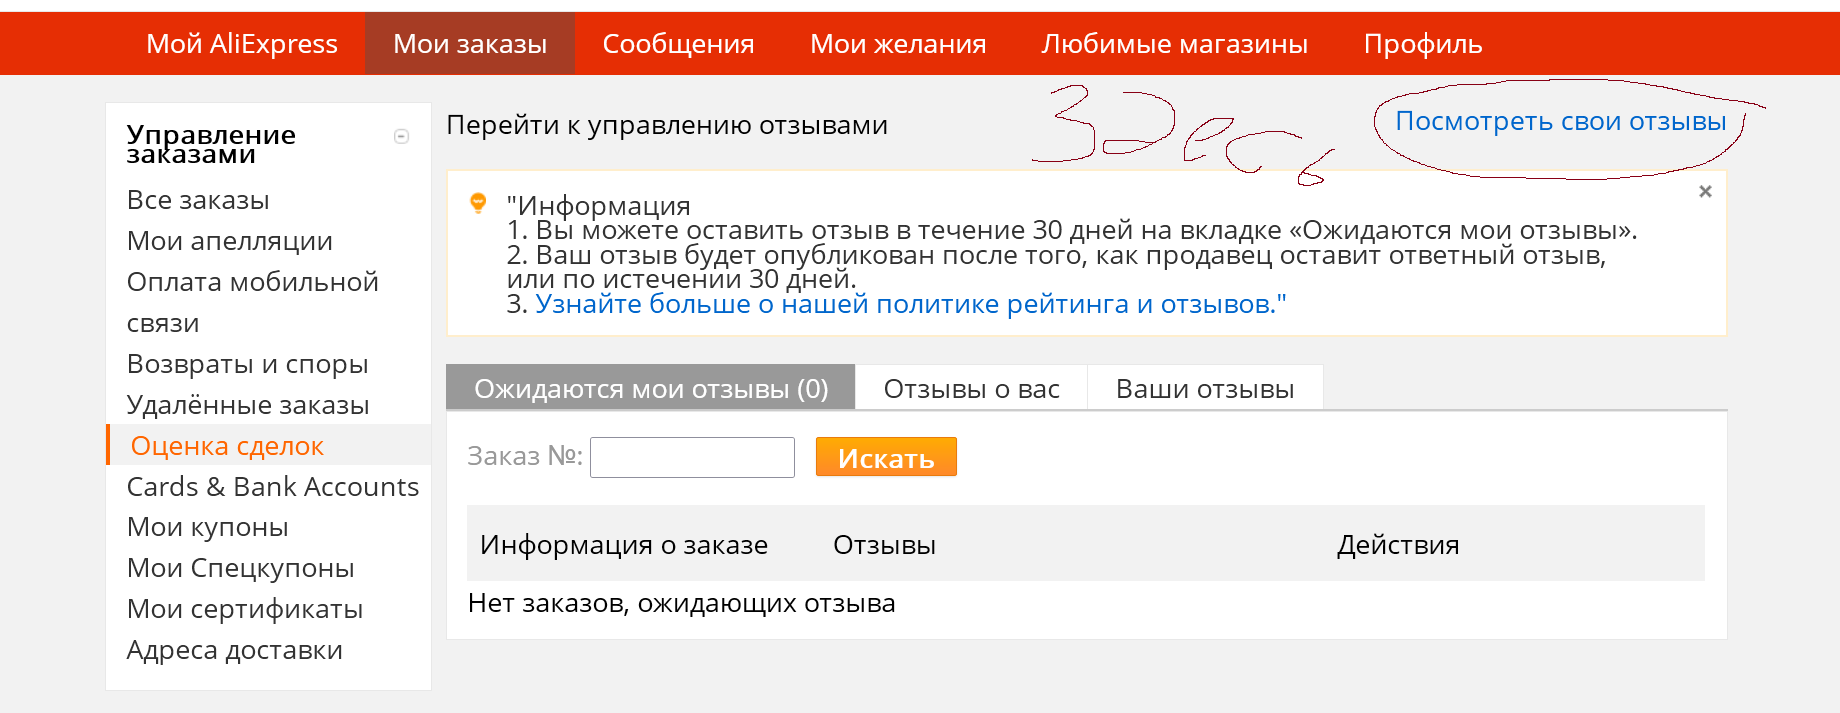Select the Мои заказы tab in top bar
The height and width of the screenshot is (713, 1840).
tap(470, 44)
